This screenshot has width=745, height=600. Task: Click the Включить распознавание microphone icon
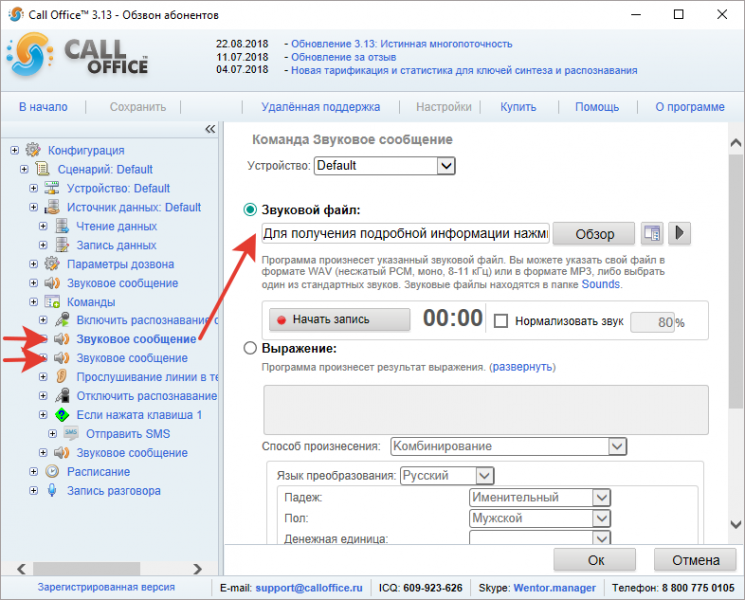[62, 320]
